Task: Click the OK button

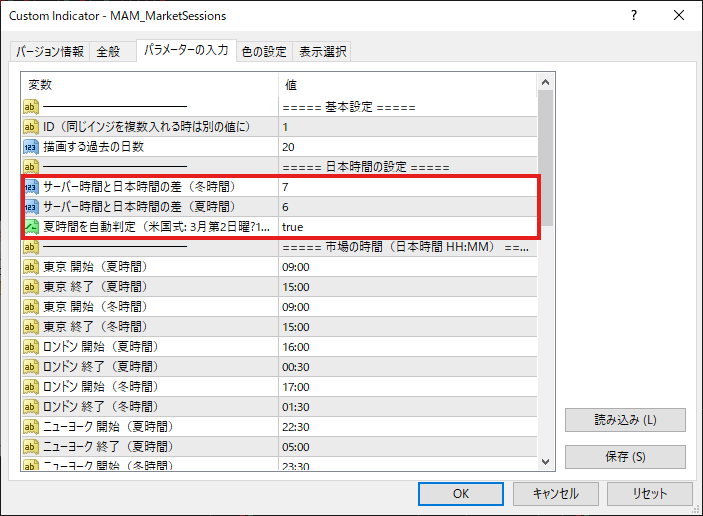Action: 460,494
